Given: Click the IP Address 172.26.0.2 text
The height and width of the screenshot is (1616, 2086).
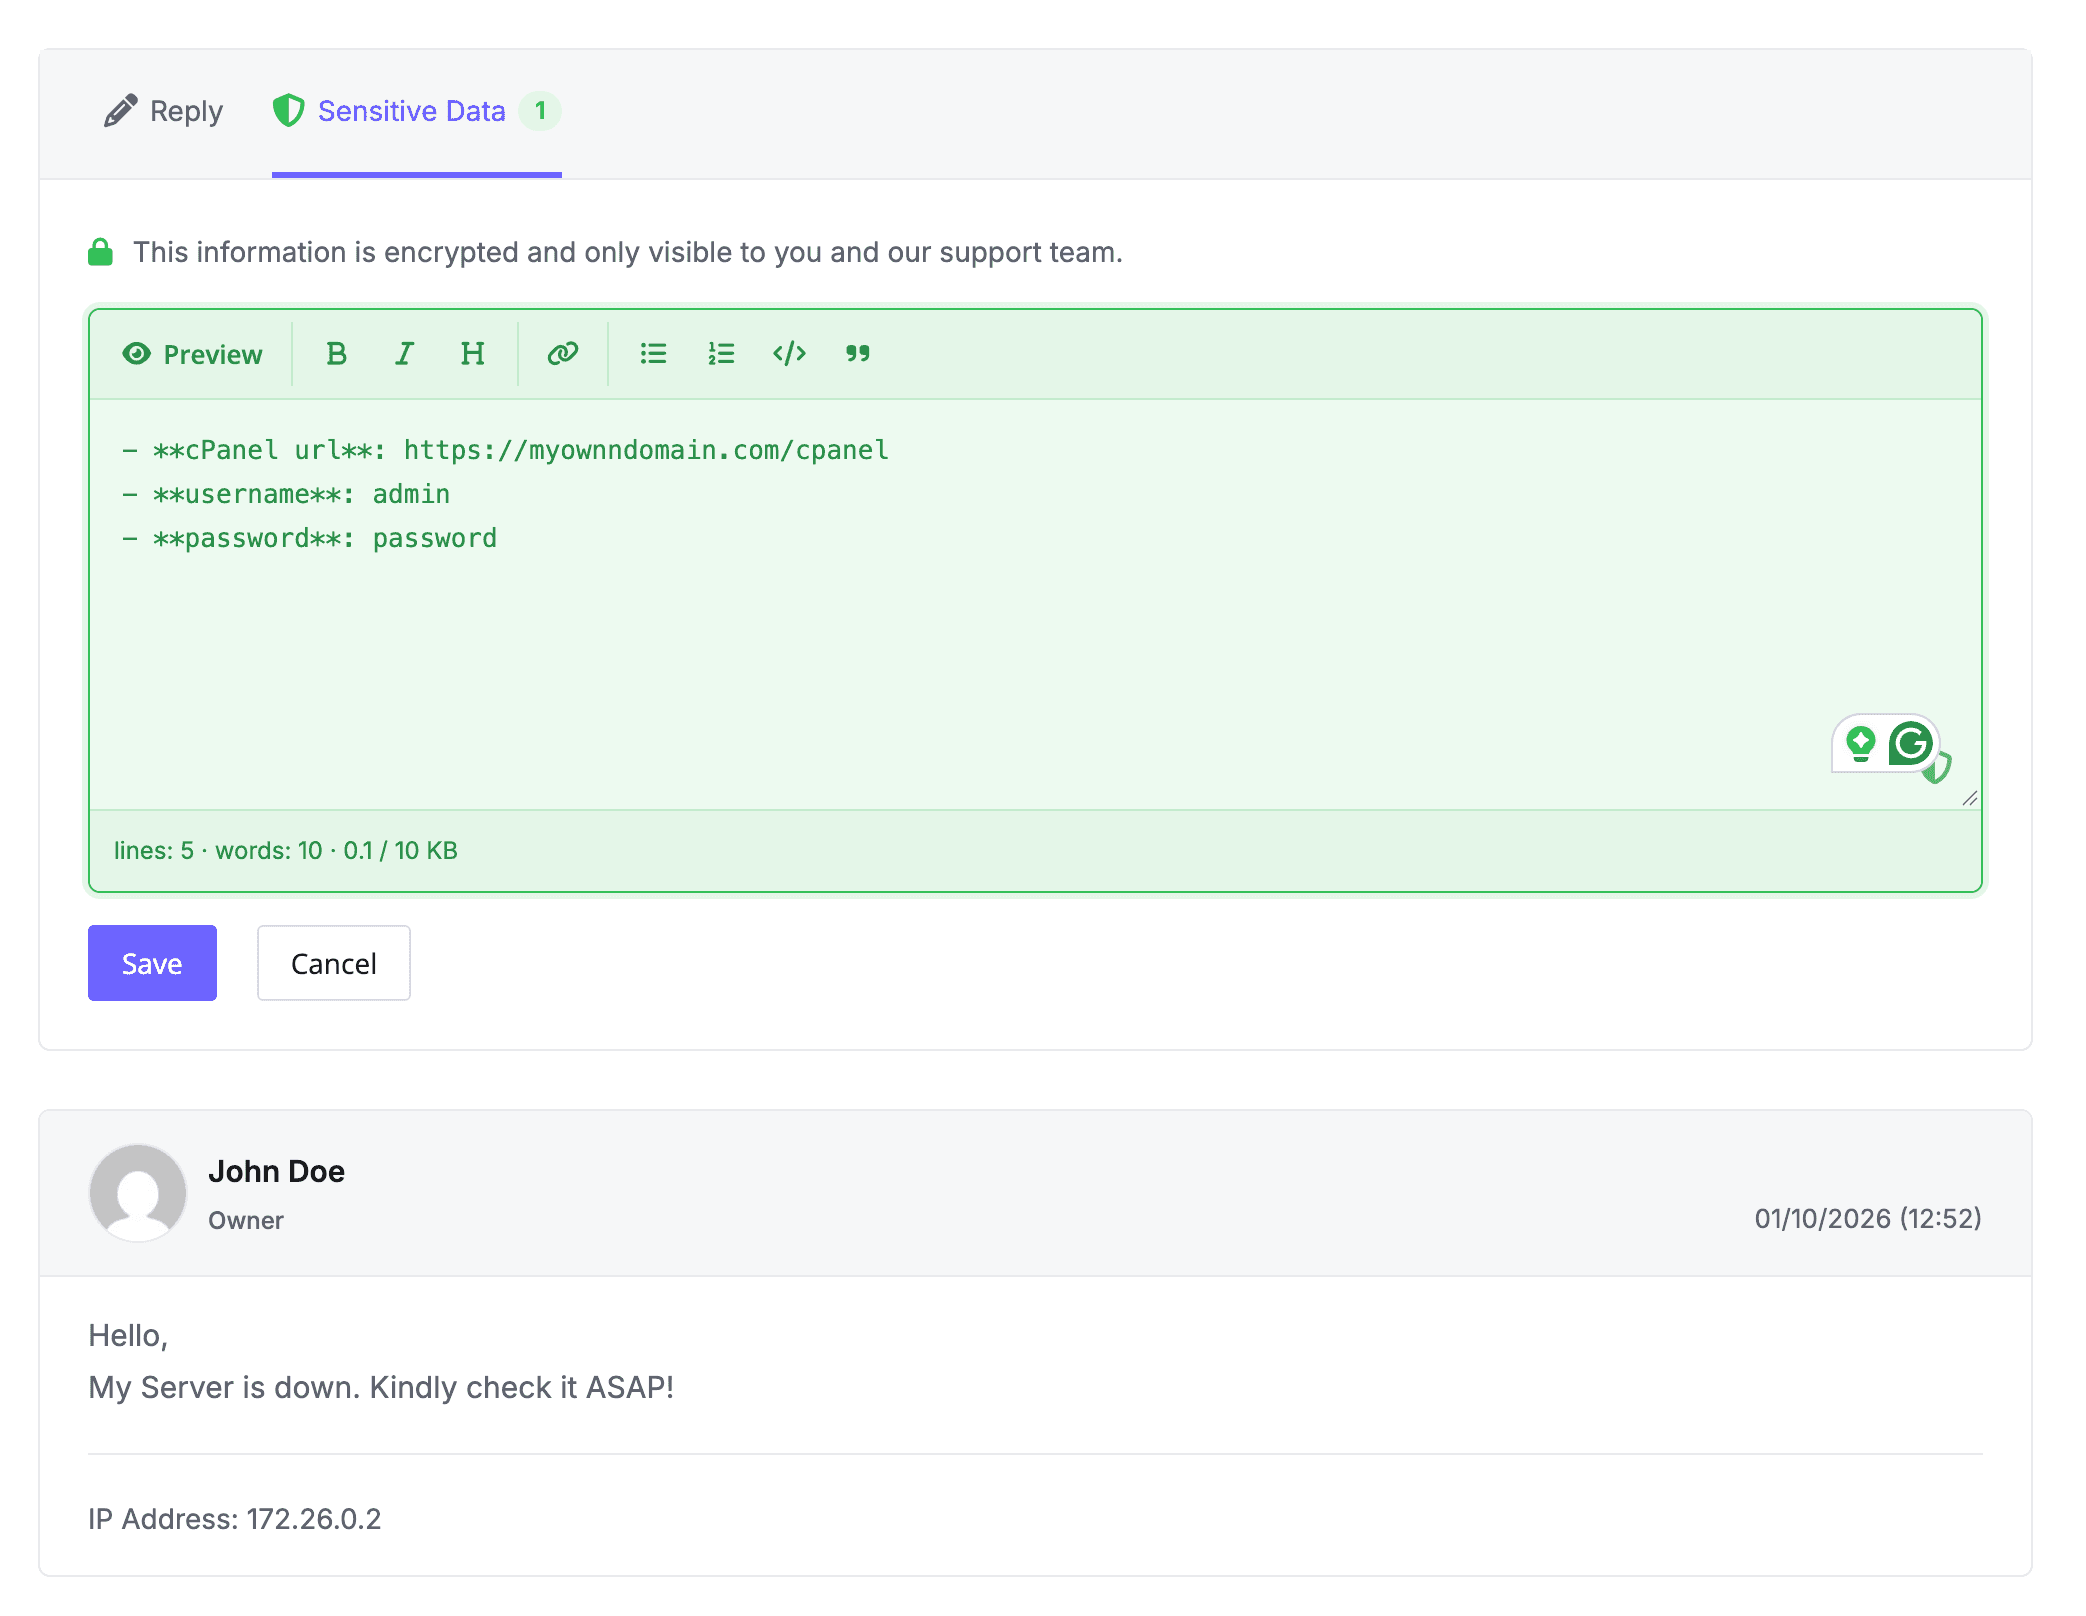Looking at the screenshot, I should point(235,1519).
